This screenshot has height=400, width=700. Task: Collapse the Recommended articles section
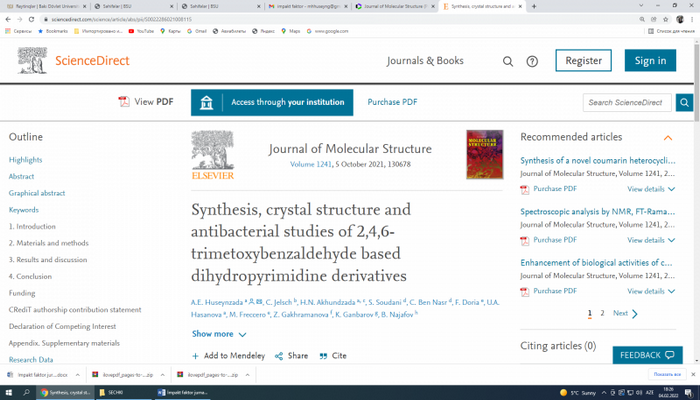[x=668, y=137]
